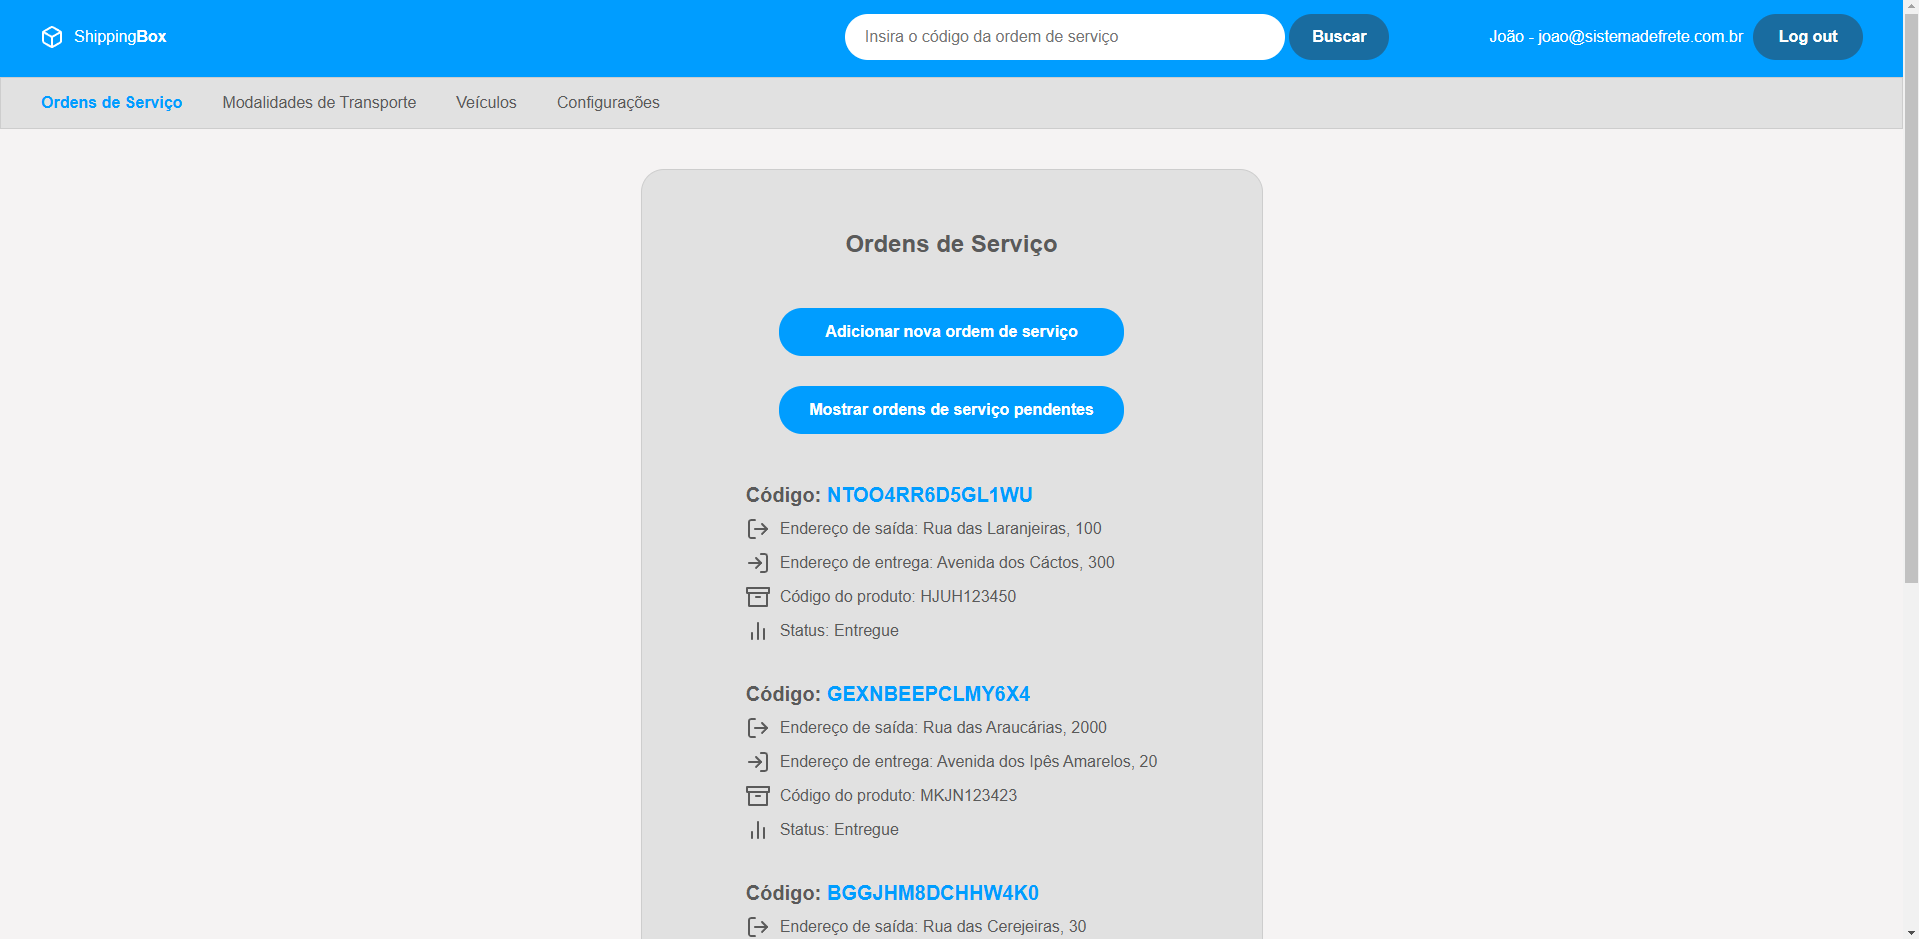Image resolution: width=1919 pixels, height=939 pixels.
Task: Click the status icon beside second Entregue status
Action: (x=757, y=829)
